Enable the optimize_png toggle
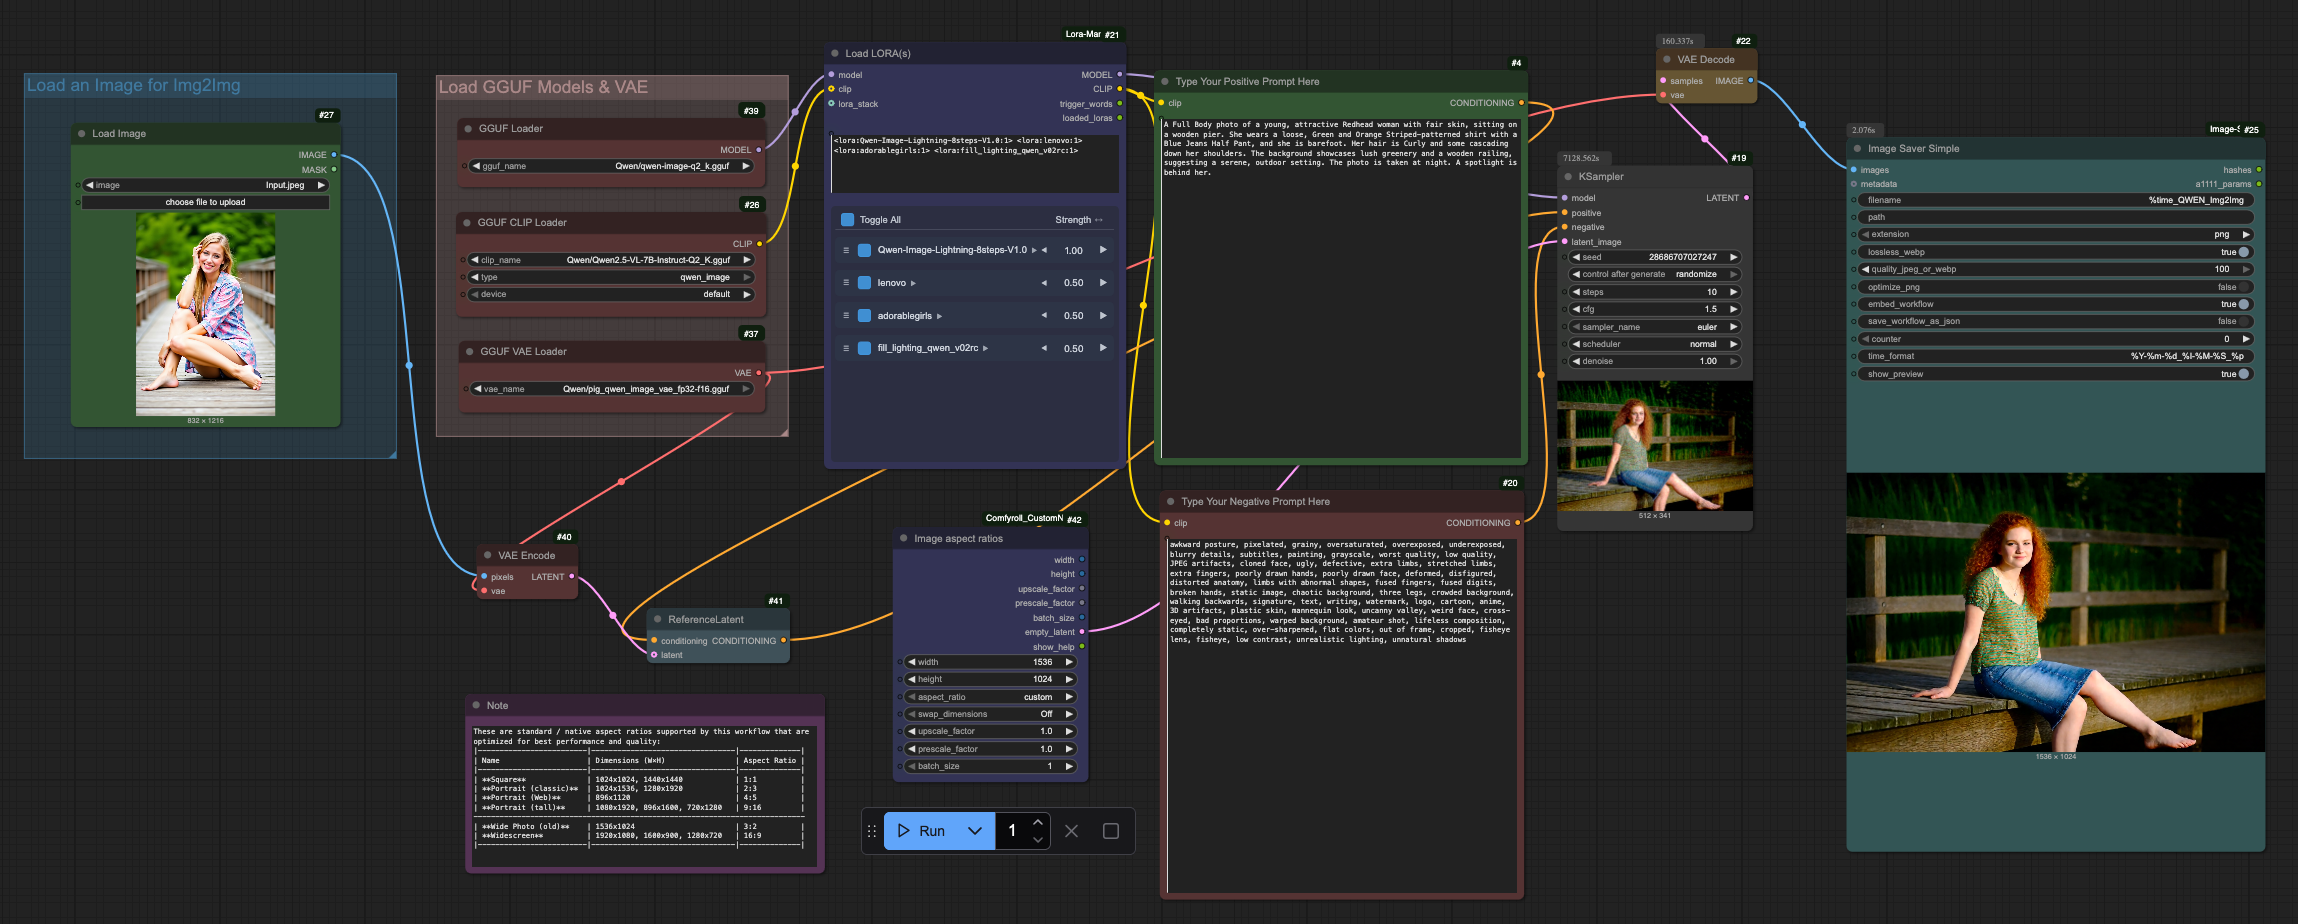 (x=2243, y=287)
